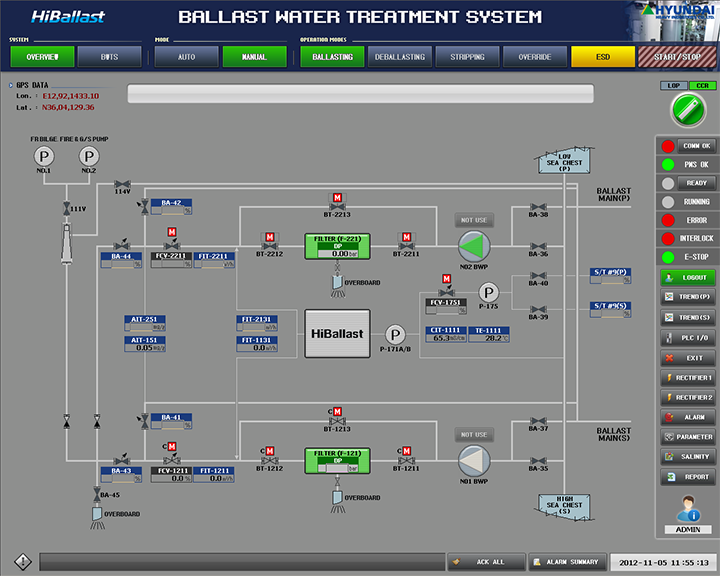Select OVERRIDE operation mode
Screen dimensions: 720x576
[x=535, y=57]
